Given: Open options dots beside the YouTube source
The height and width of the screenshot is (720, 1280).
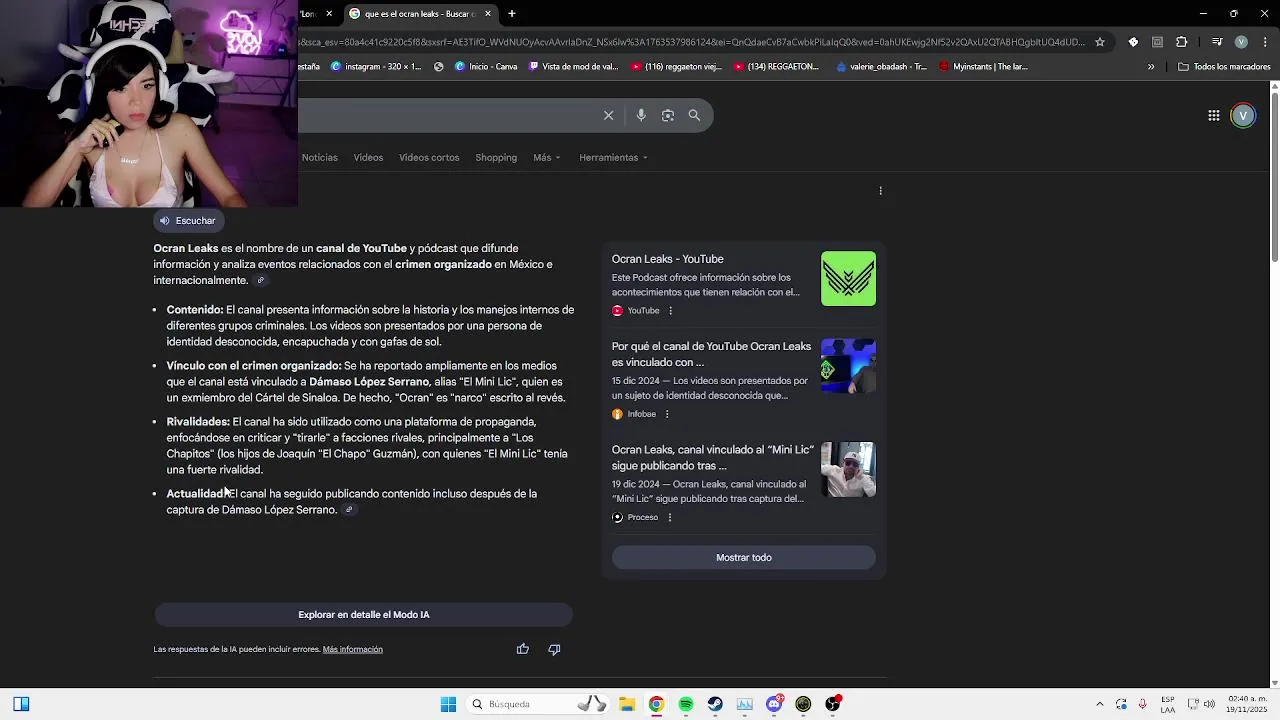Looking at the screenshot, I should (x=670, y=311).
